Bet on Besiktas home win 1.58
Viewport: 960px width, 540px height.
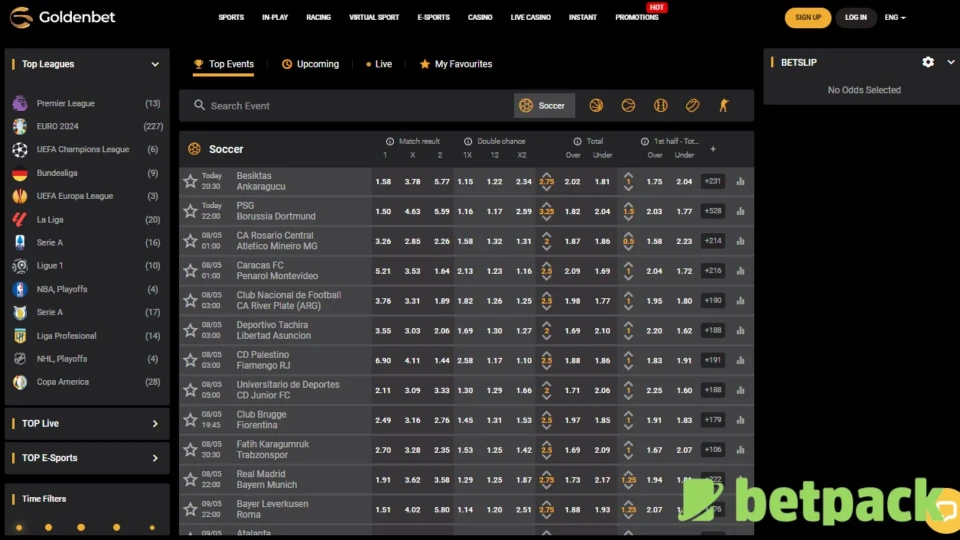point(383,182)
